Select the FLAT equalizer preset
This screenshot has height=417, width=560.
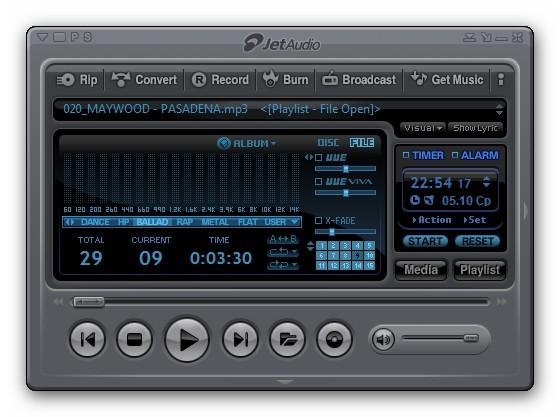pyautogui.click(x=248, y=222)
